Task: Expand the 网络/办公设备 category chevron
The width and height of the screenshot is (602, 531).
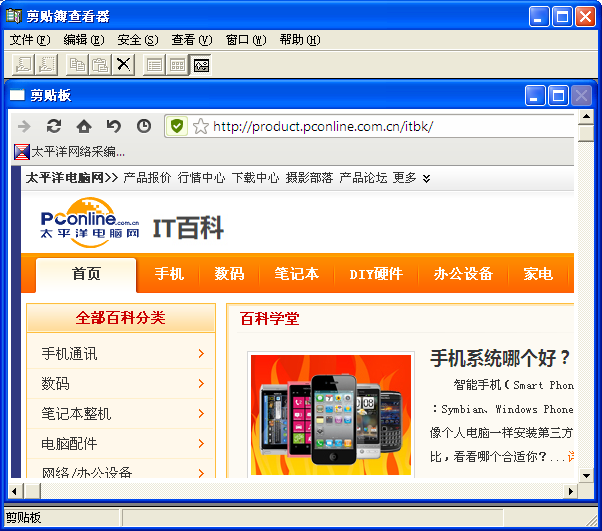Action: [x=201, y=473]
